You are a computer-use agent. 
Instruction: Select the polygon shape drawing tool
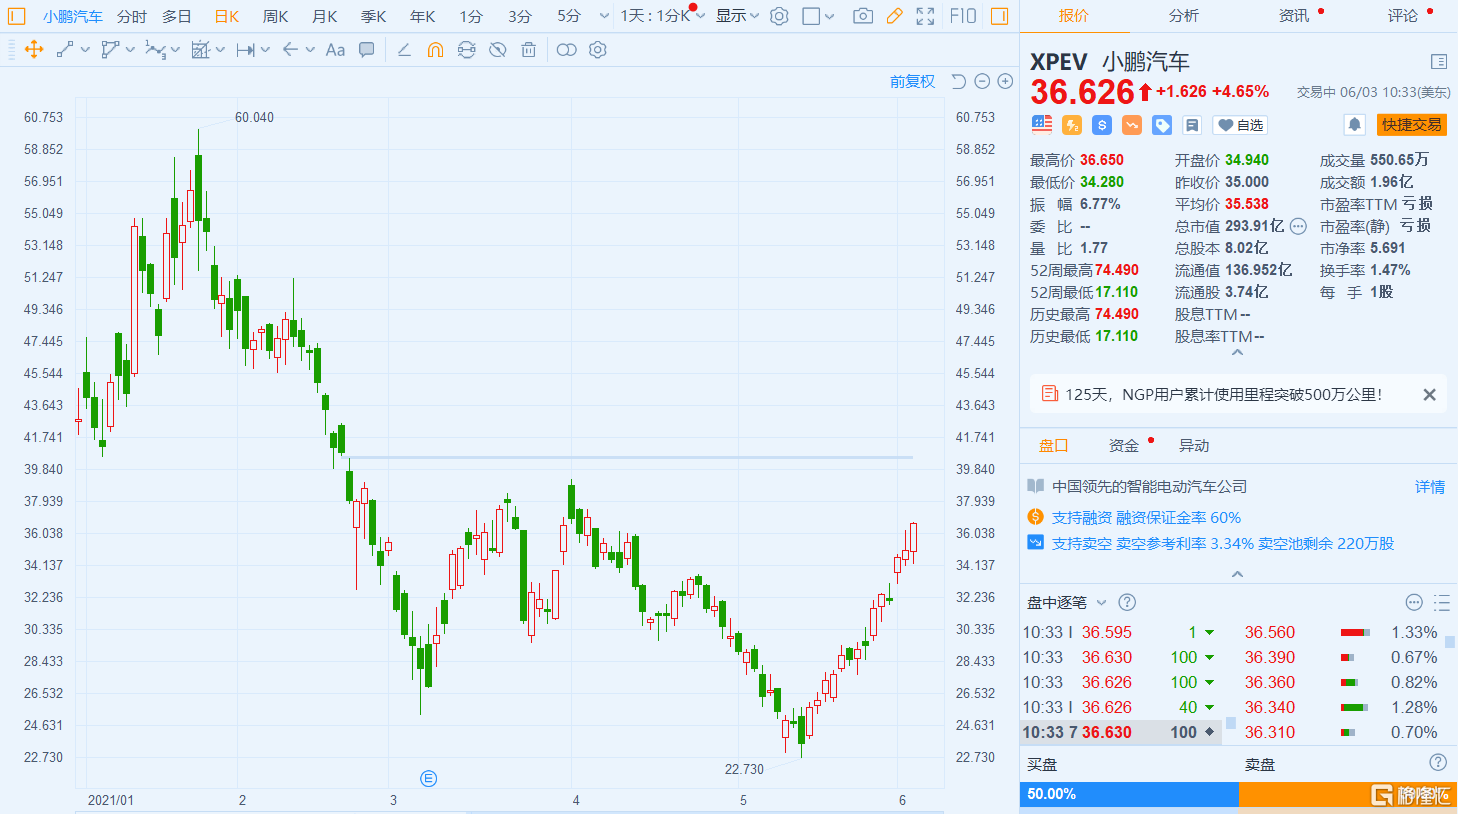pos(110,50)
